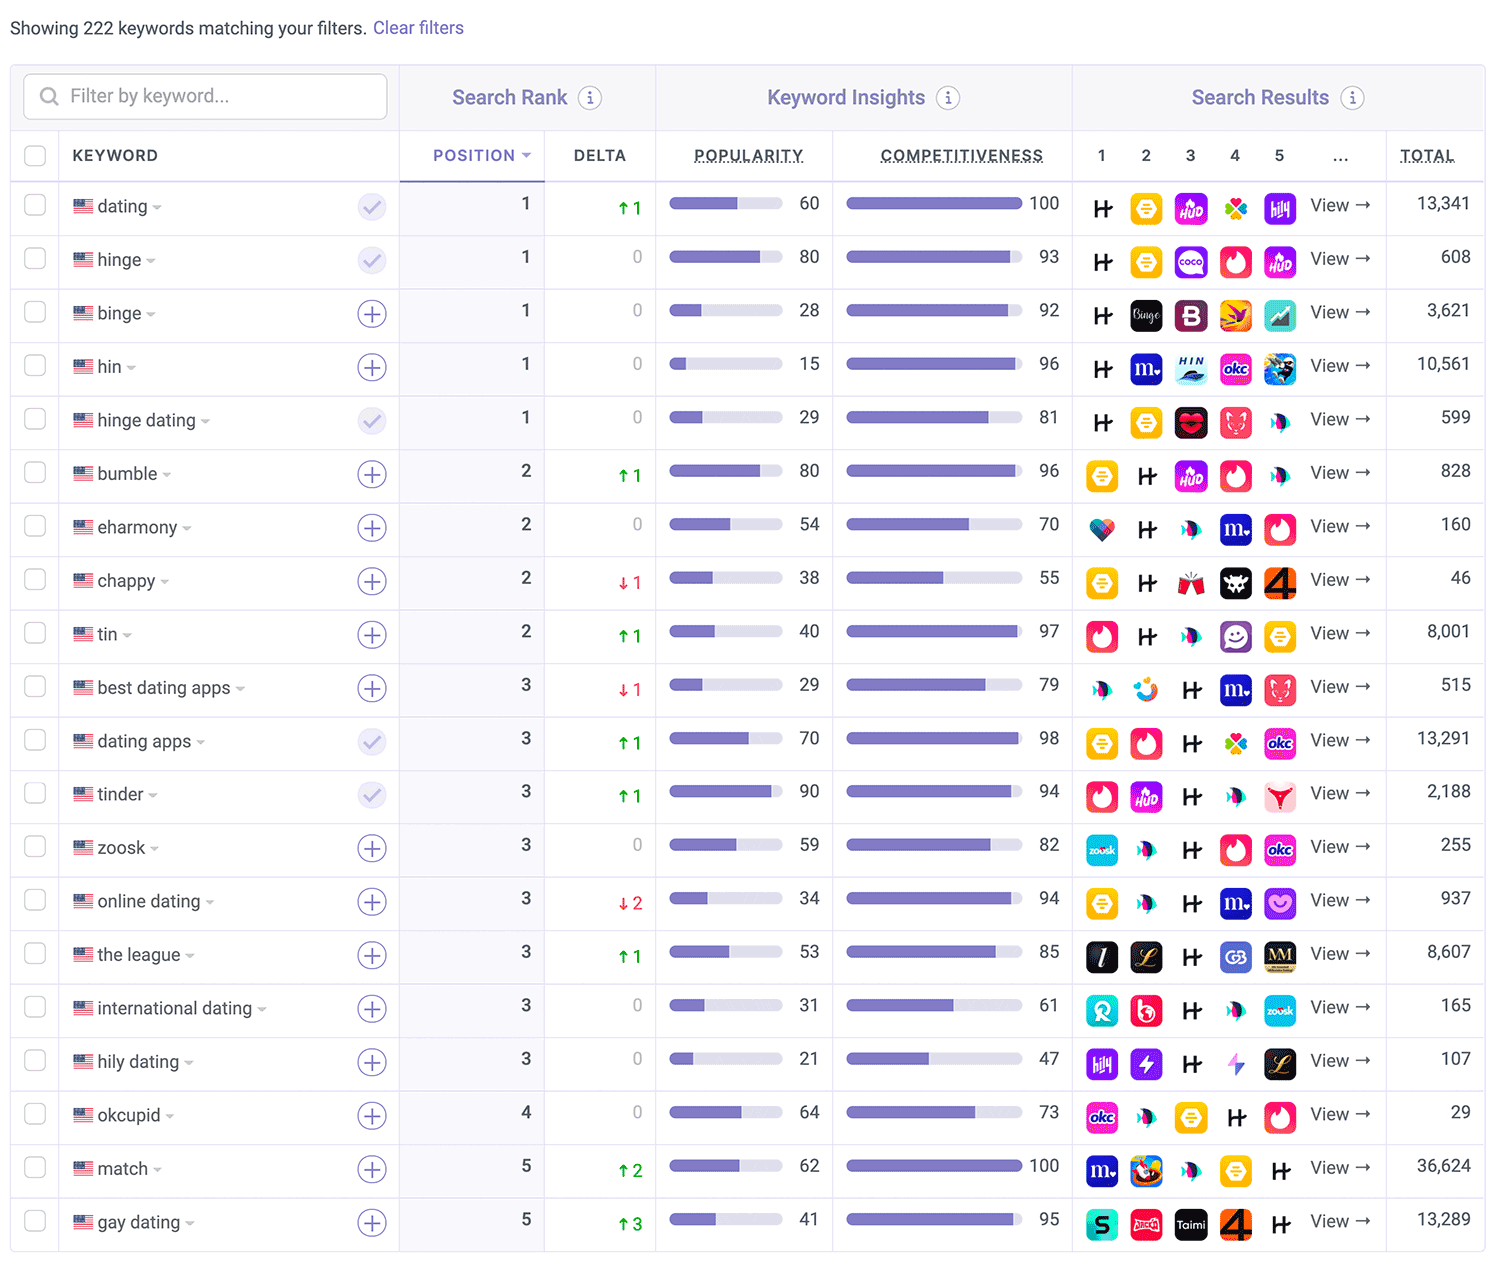The height and width of the screenshot is (1267, 1500).
Task: Sort by the Total column header
Action: coord(1427,156)
